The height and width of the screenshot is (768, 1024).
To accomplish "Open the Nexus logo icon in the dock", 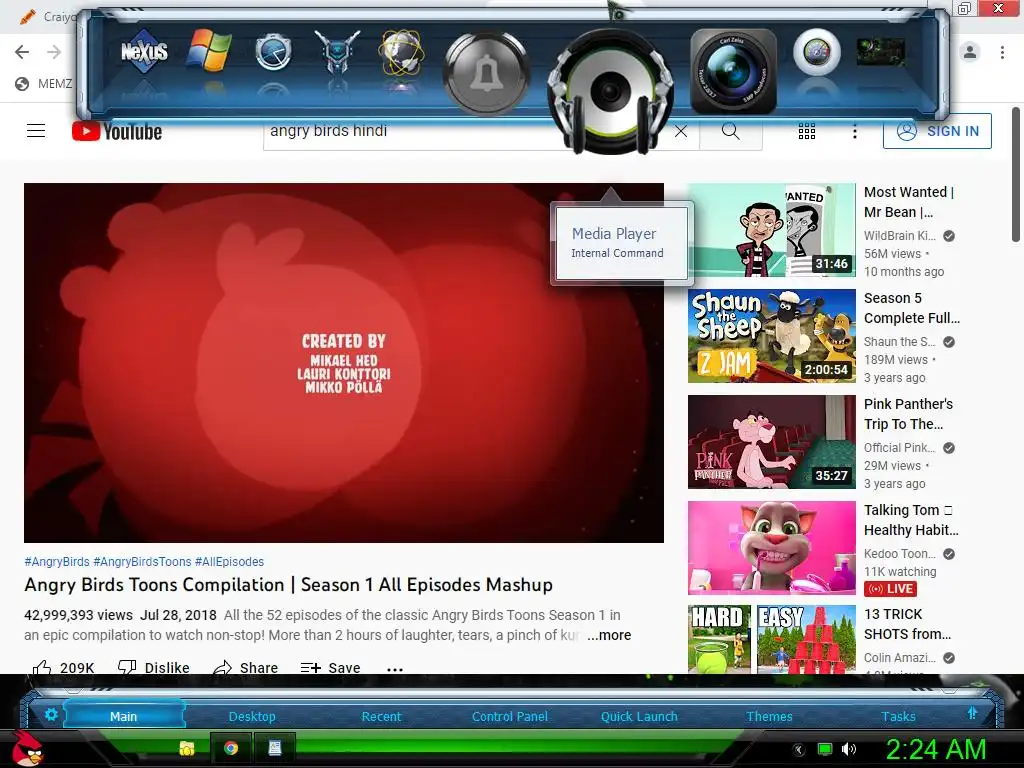I will (144, 51).
